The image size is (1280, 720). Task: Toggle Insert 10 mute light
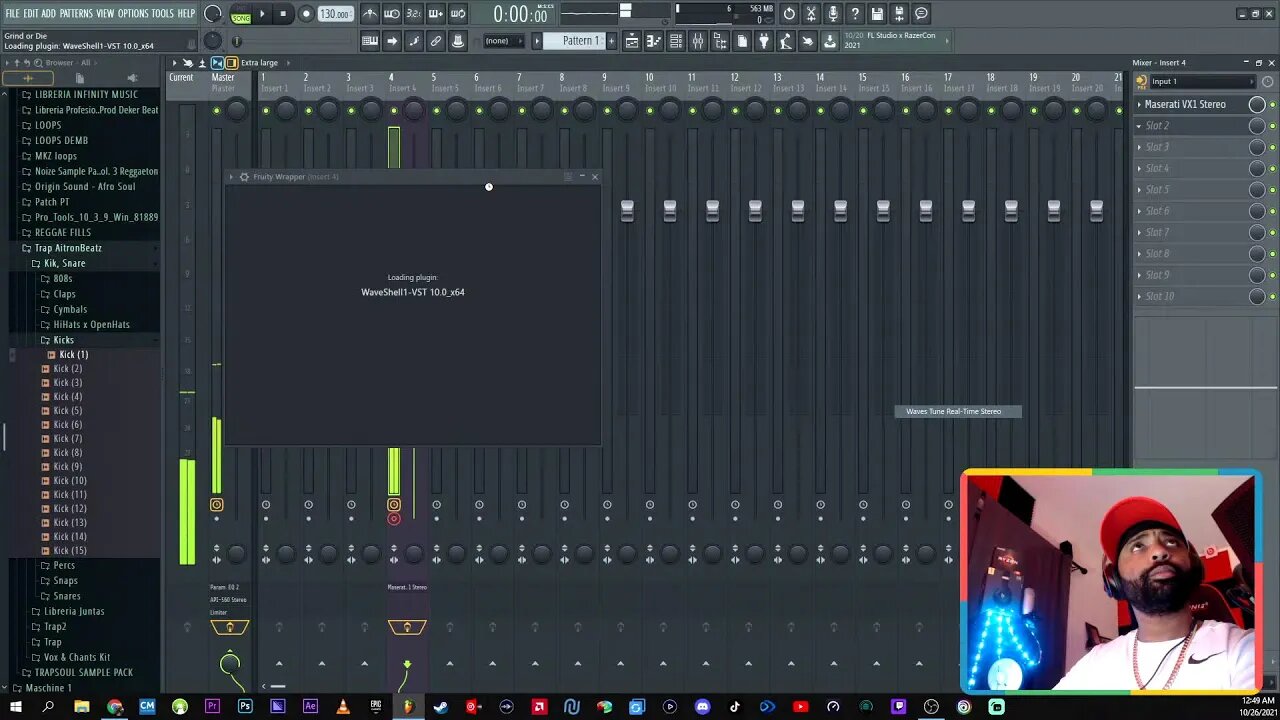650,111
